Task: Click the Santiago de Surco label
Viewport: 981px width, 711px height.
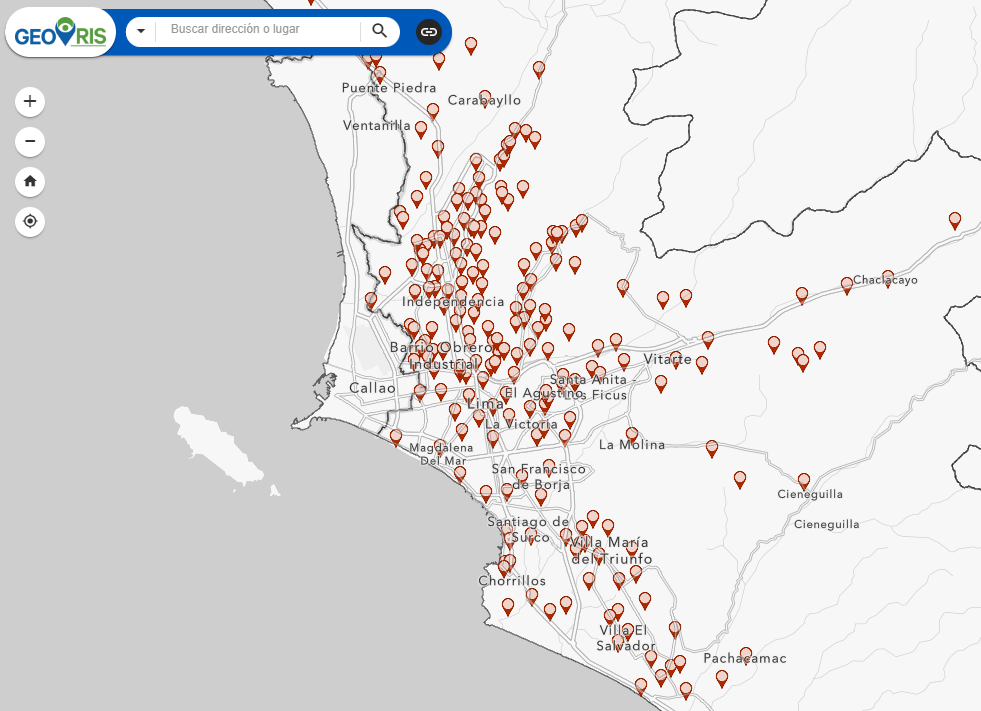Action: coord(529,529)
